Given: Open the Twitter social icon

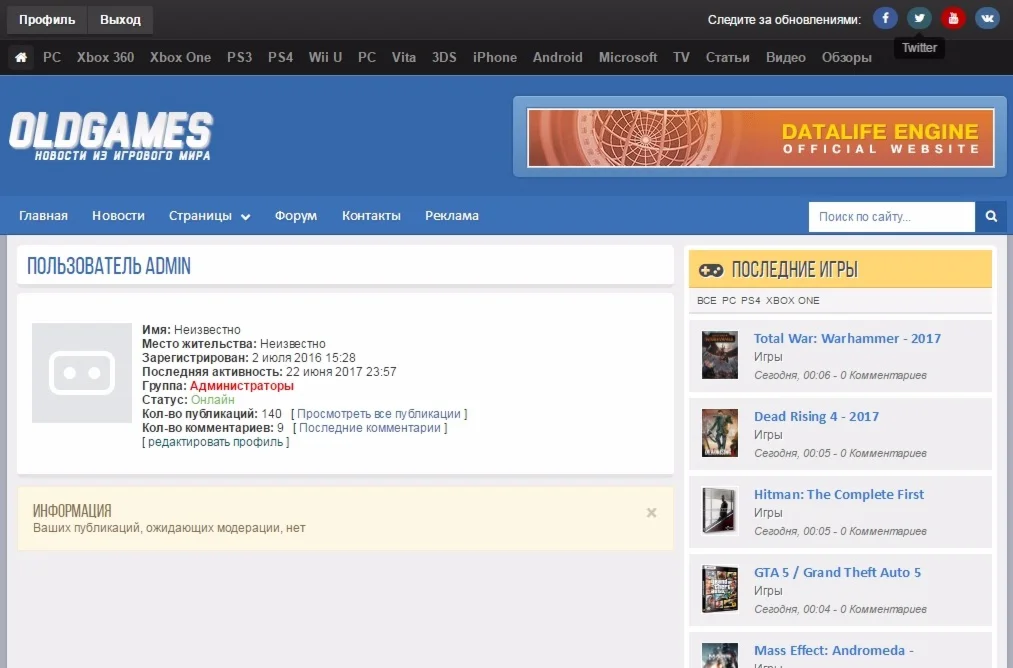Looking at the screenshot, I should tap(919, 18).
